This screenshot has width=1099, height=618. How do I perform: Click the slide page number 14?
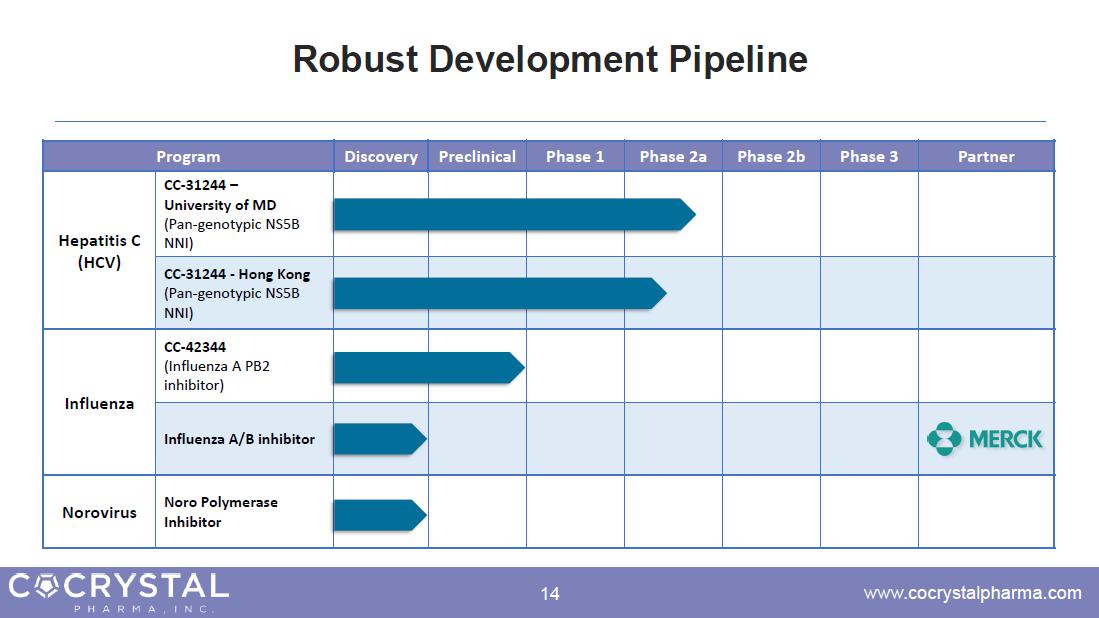coord(550,593)
